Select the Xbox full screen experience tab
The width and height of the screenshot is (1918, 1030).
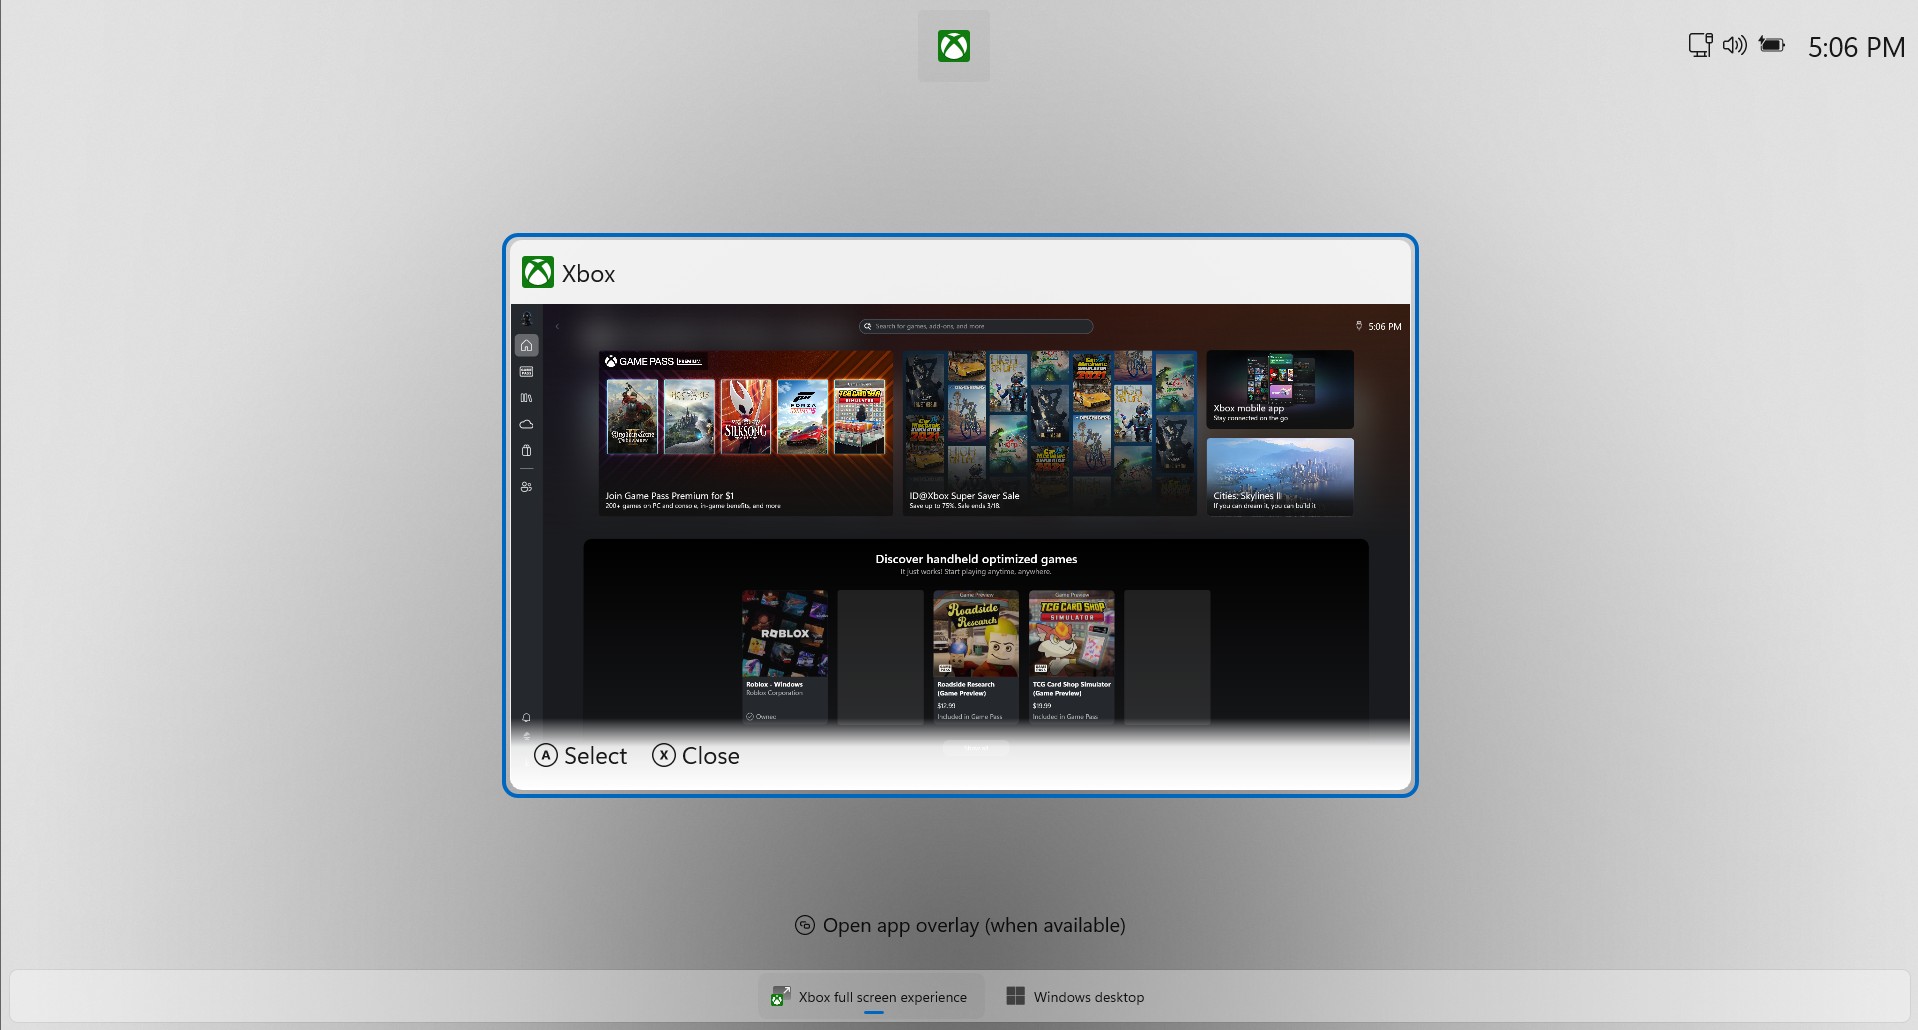coord(870,996)
